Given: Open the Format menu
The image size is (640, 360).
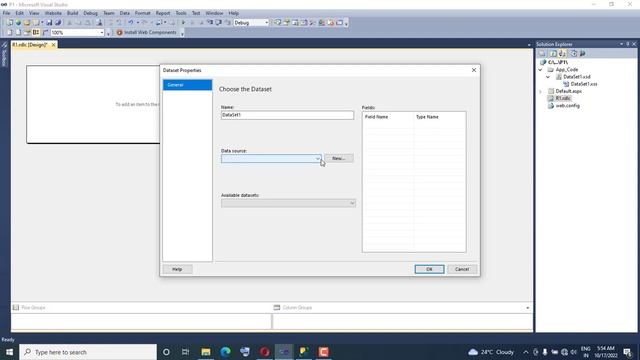Looking at the screenshot, I should pyautogui.click(x=142, y=13).
